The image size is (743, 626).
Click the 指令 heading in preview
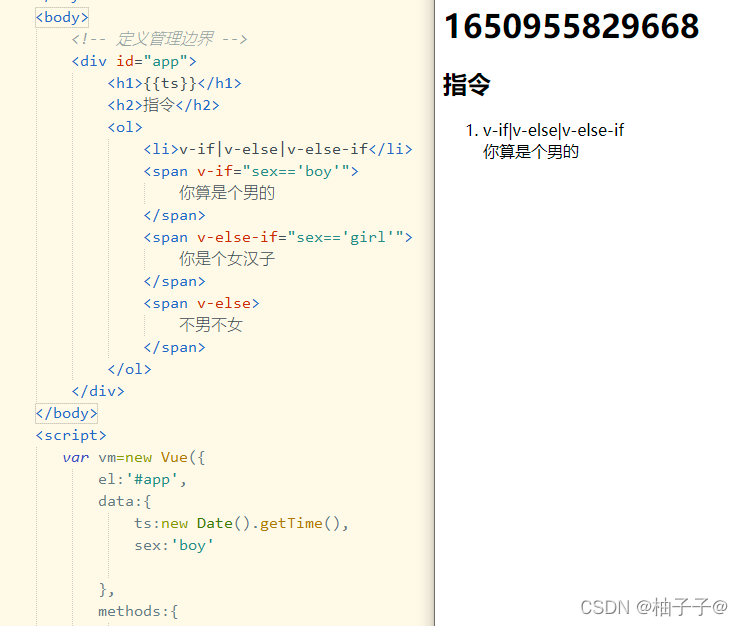tap(467, 85)
